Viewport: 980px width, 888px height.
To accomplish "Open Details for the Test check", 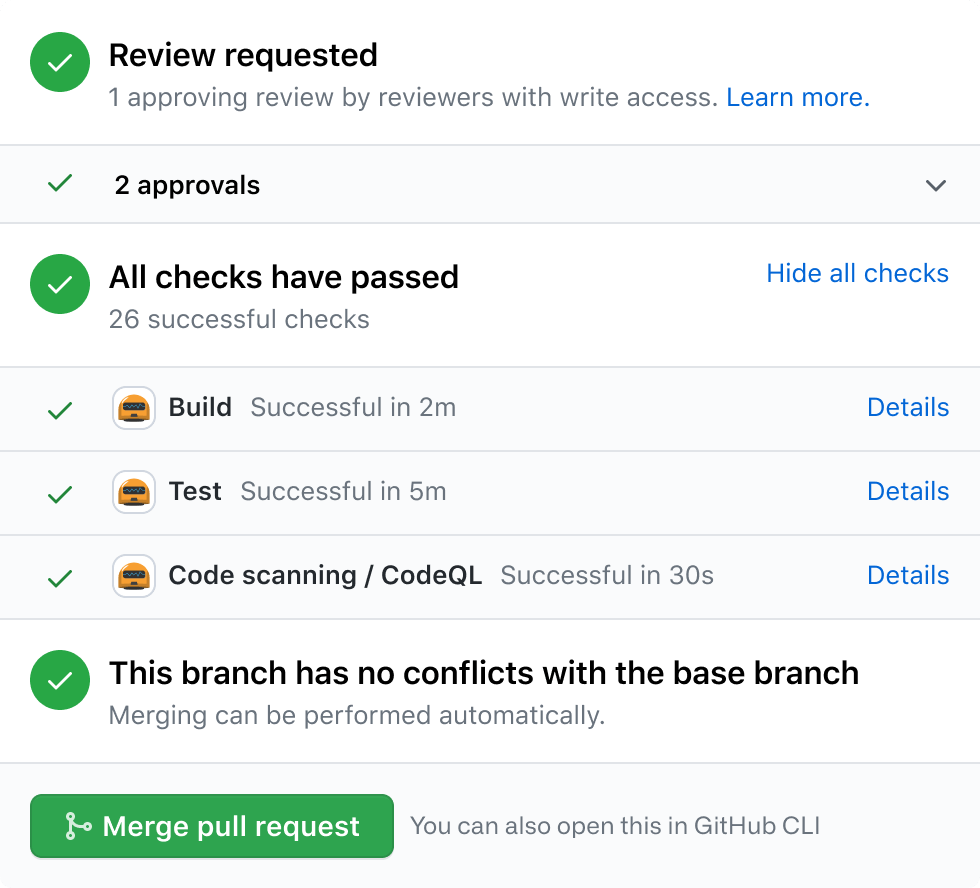I will coord(908,491).
